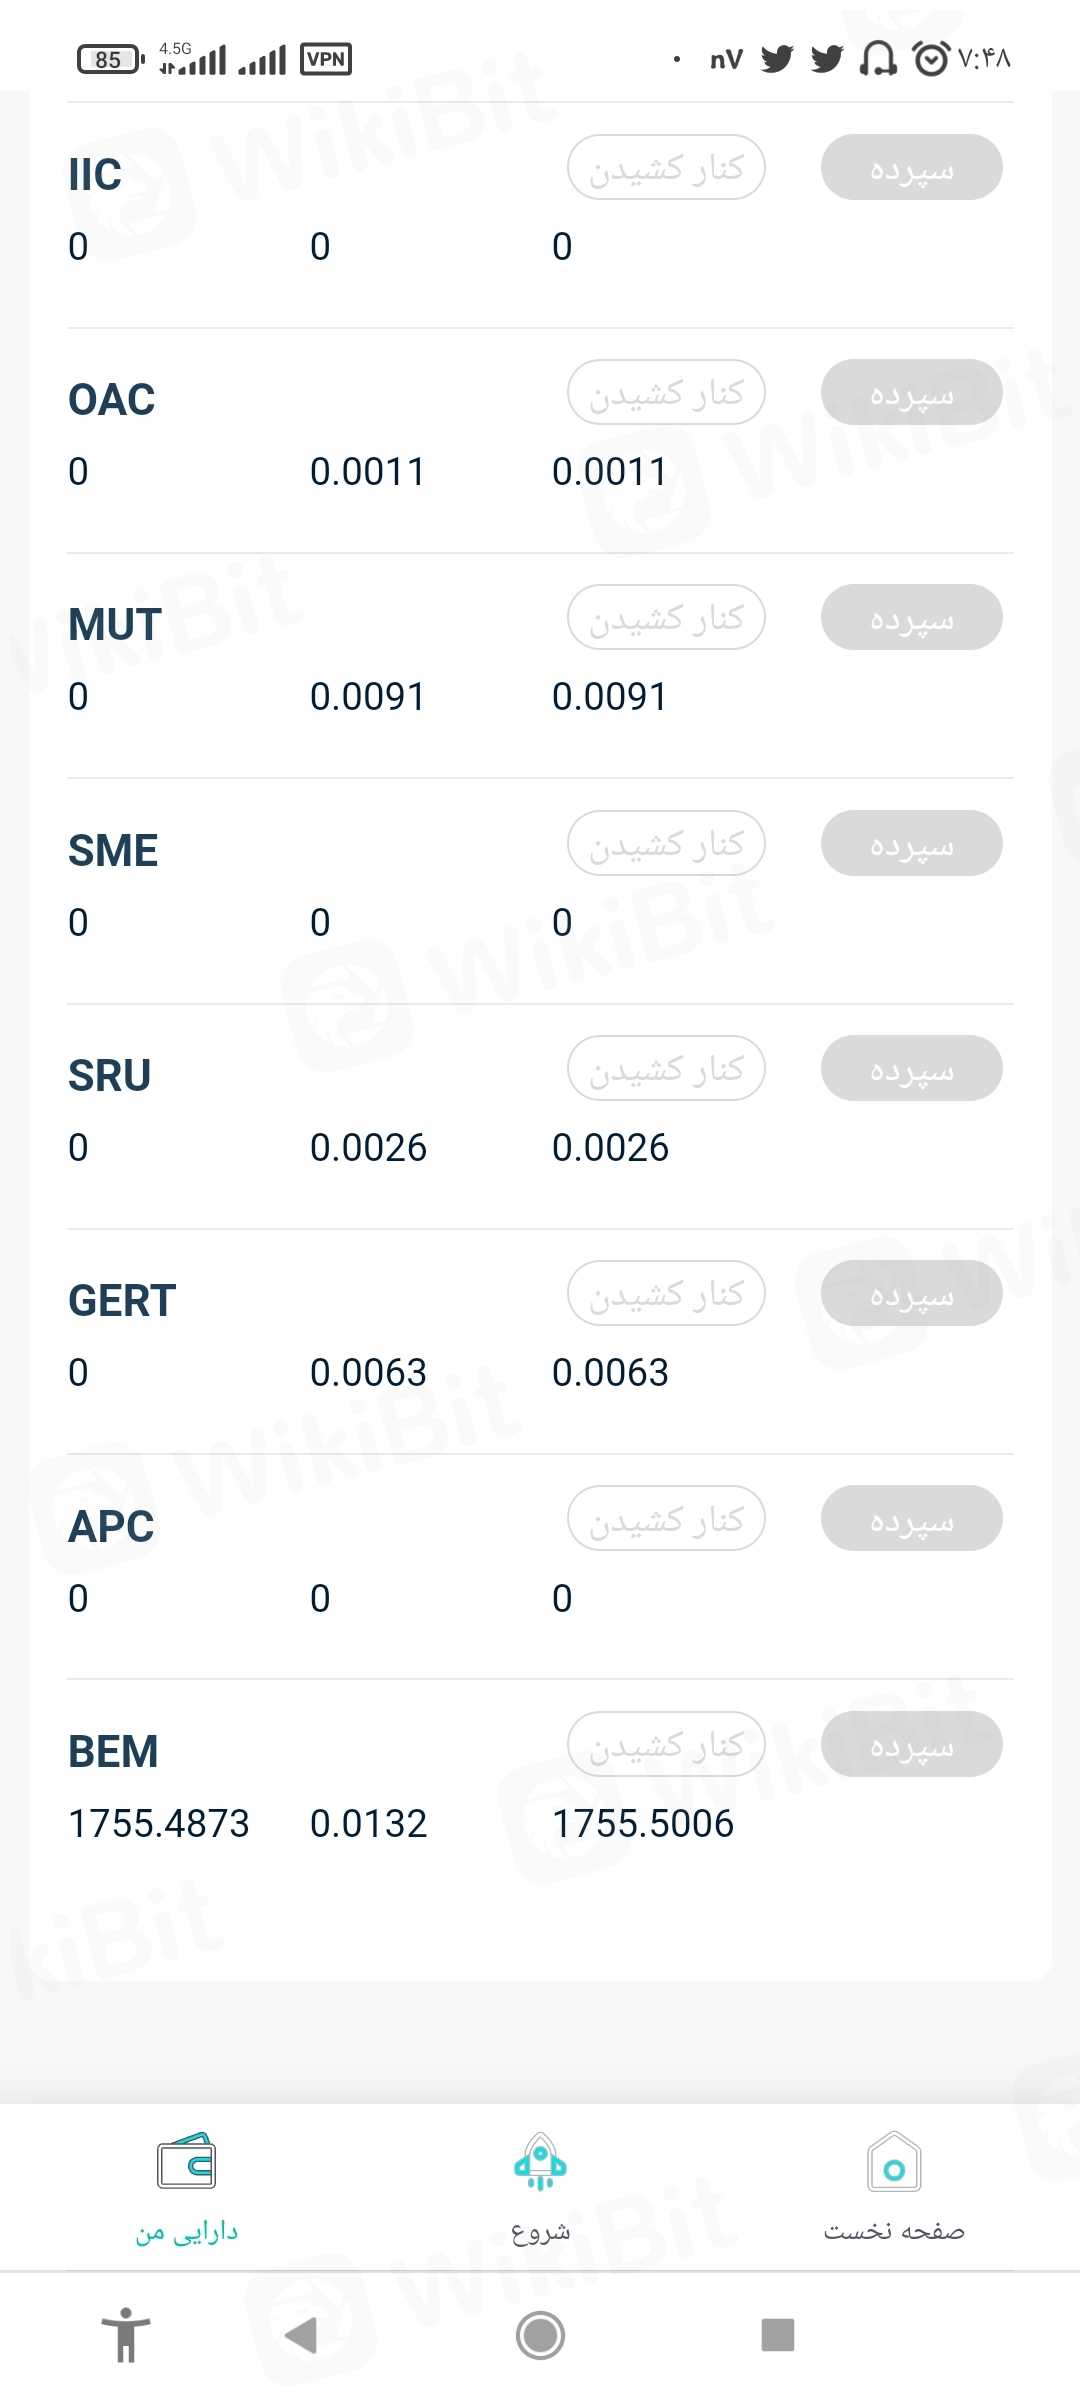This screenshot has height=2400, width=1080.
Task: Tap the کنار کشیدن button for SRU
Action: [x=666, y=1068]
